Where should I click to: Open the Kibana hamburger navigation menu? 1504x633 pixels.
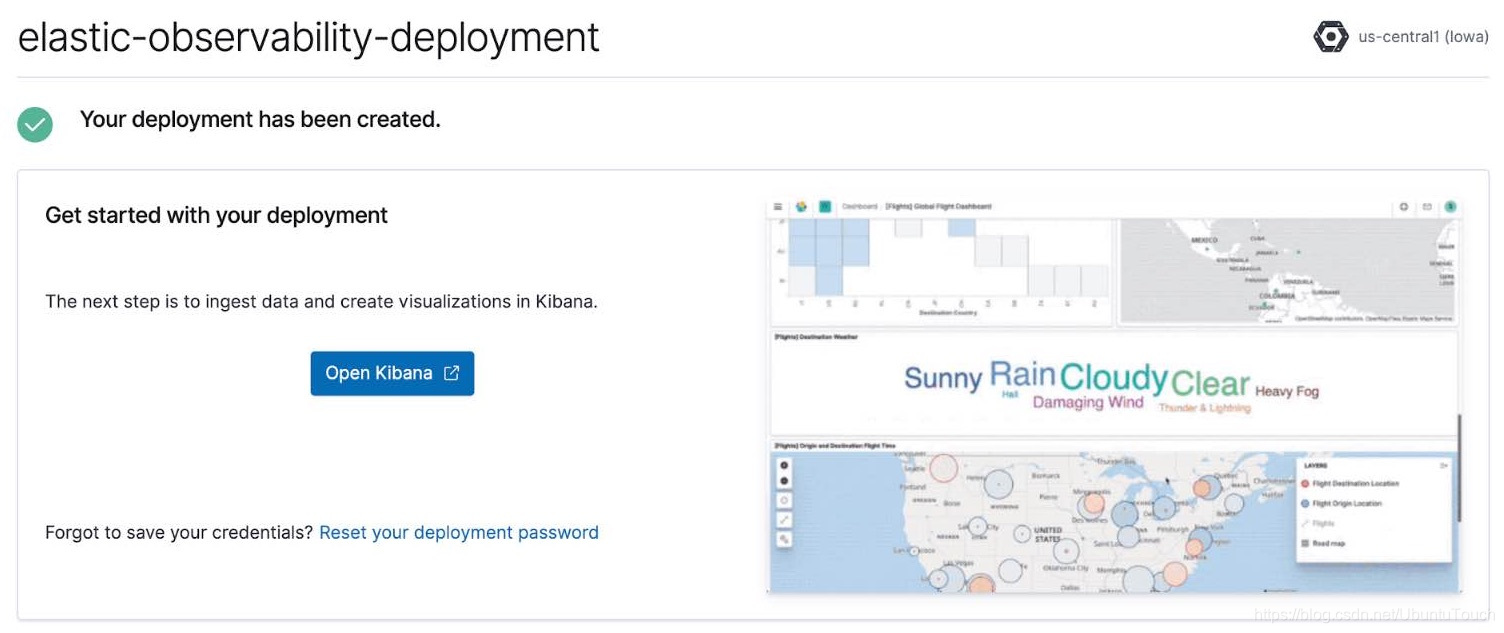click(x=777, y=205)
